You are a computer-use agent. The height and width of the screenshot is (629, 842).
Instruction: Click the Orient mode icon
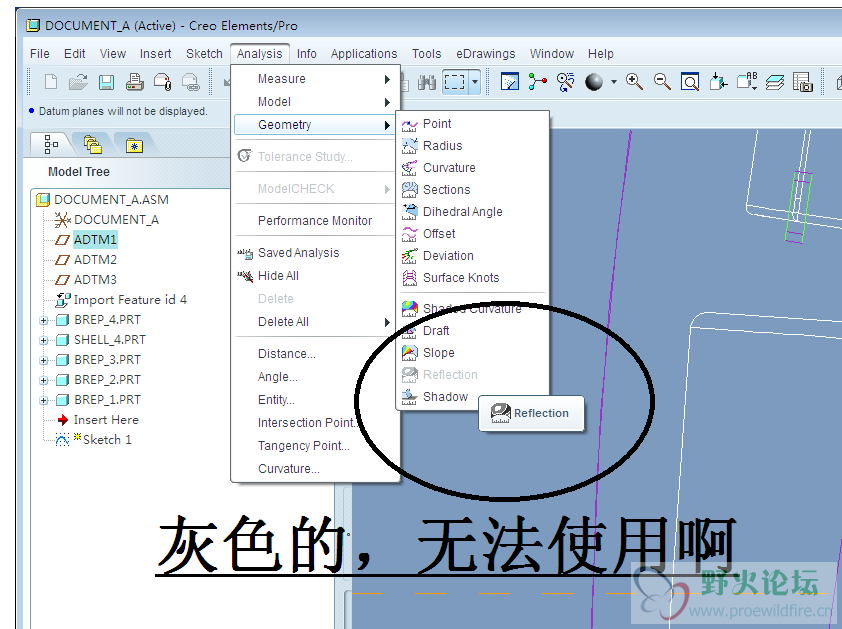click(x=565, y=82)
